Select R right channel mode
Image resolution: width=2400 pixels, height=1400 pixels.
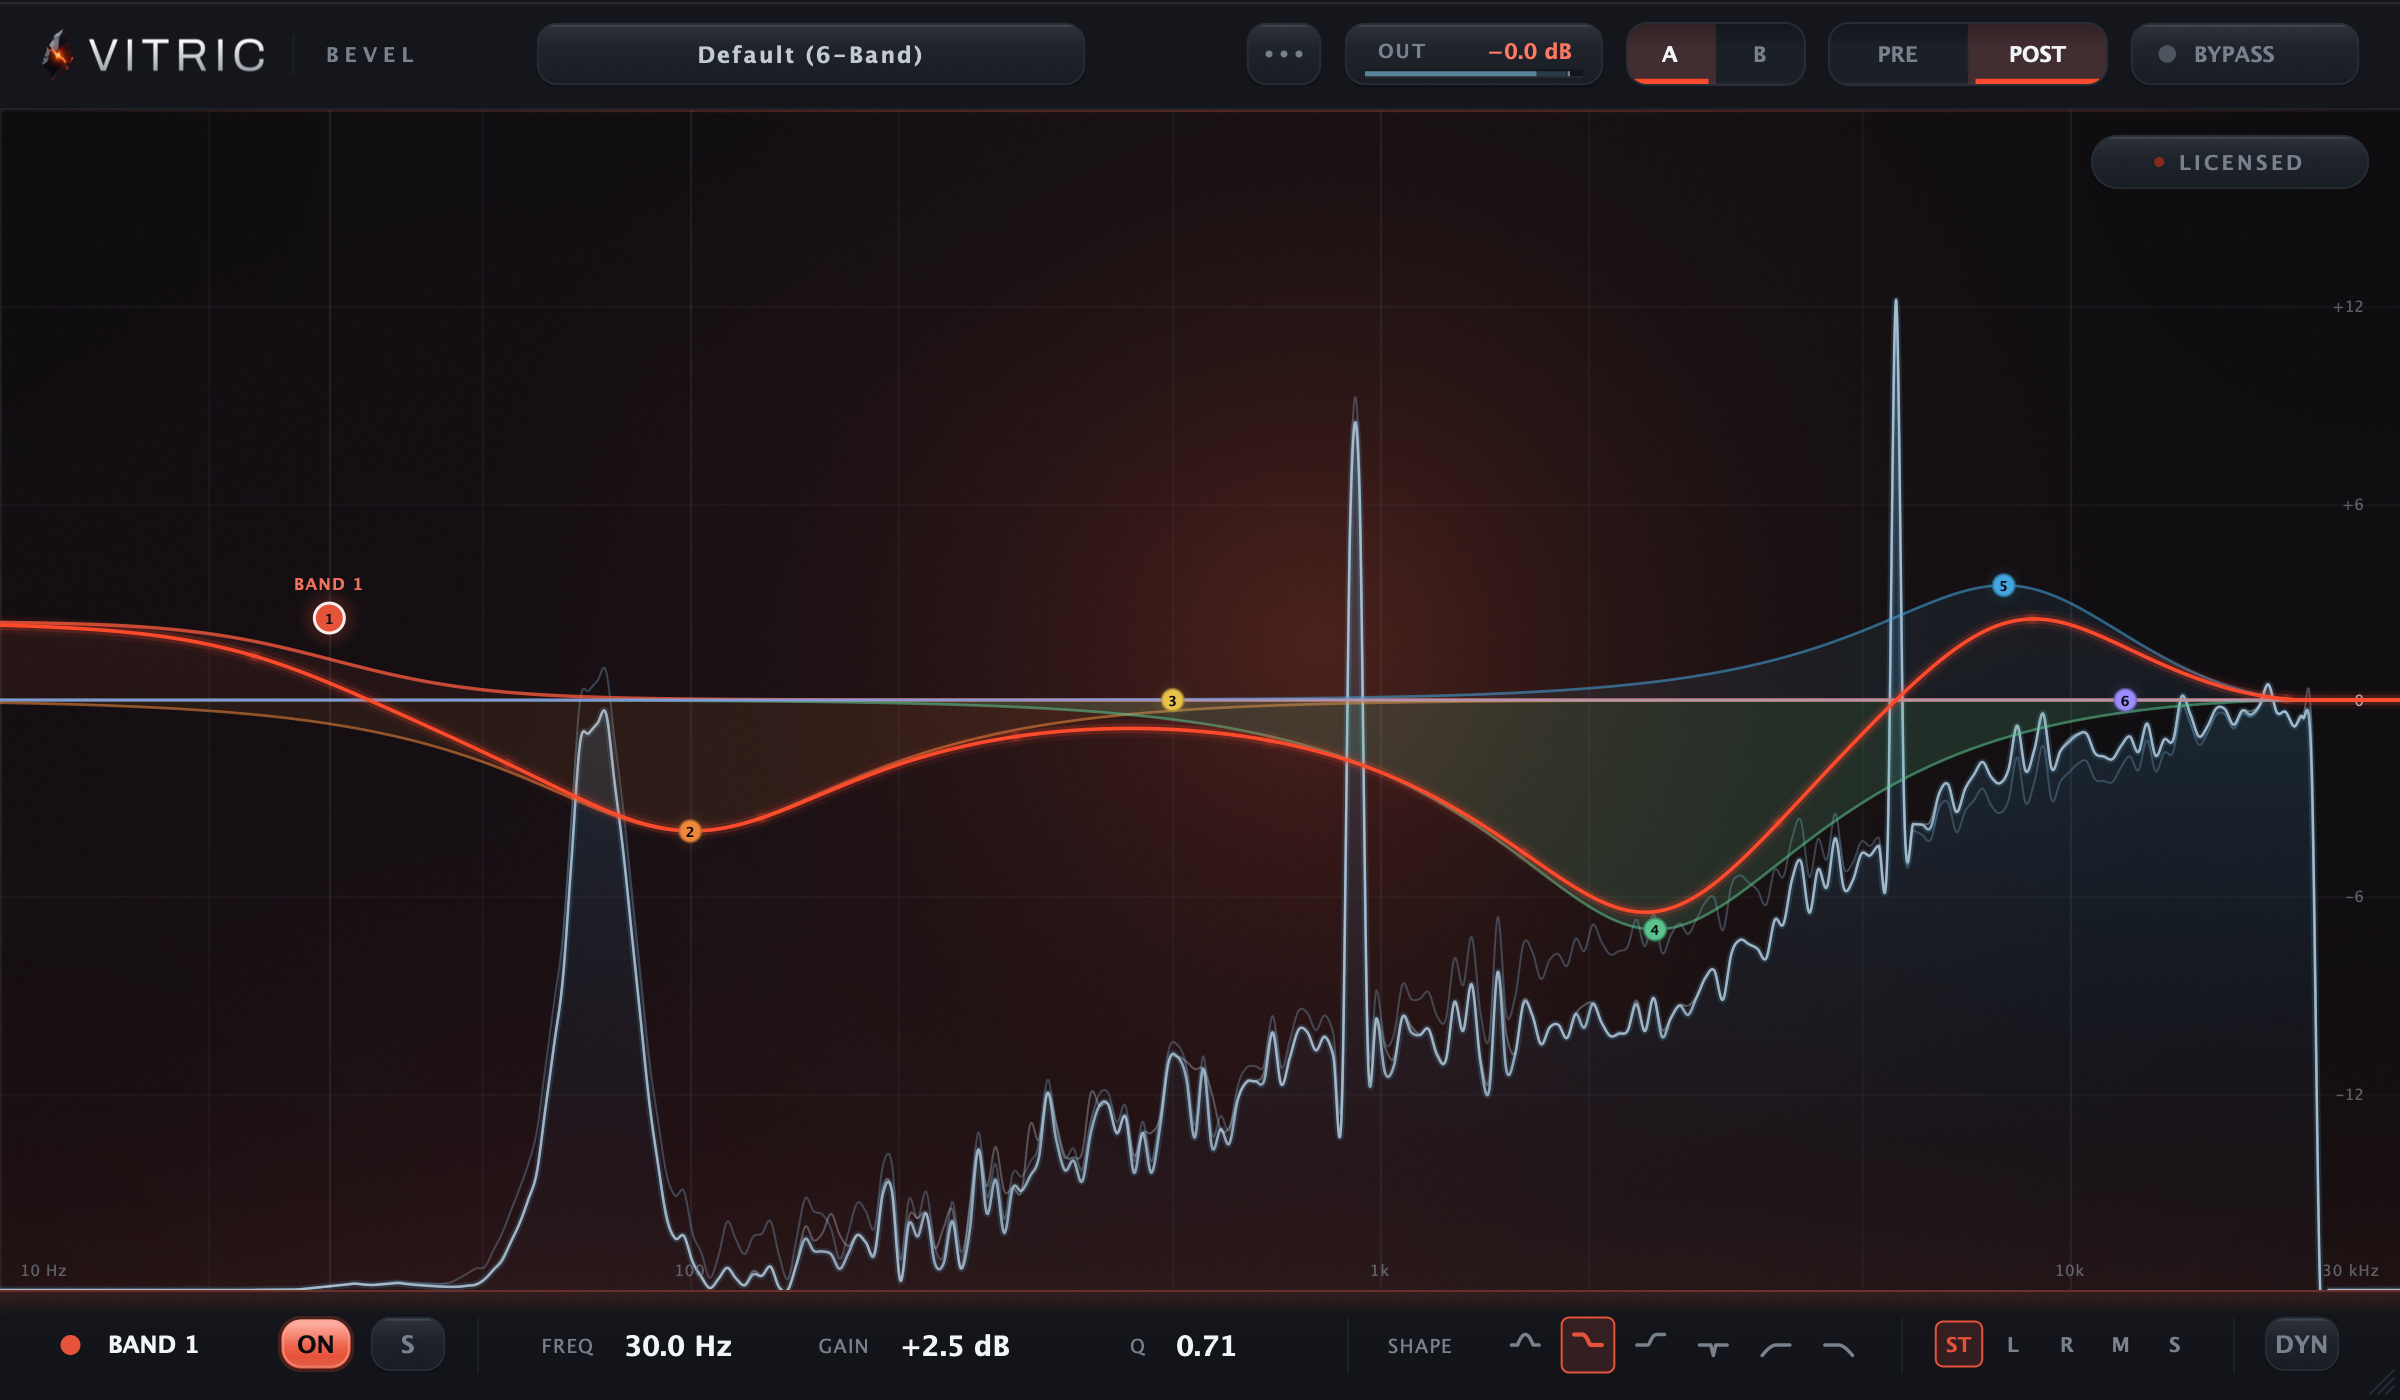[2067, 1345]
